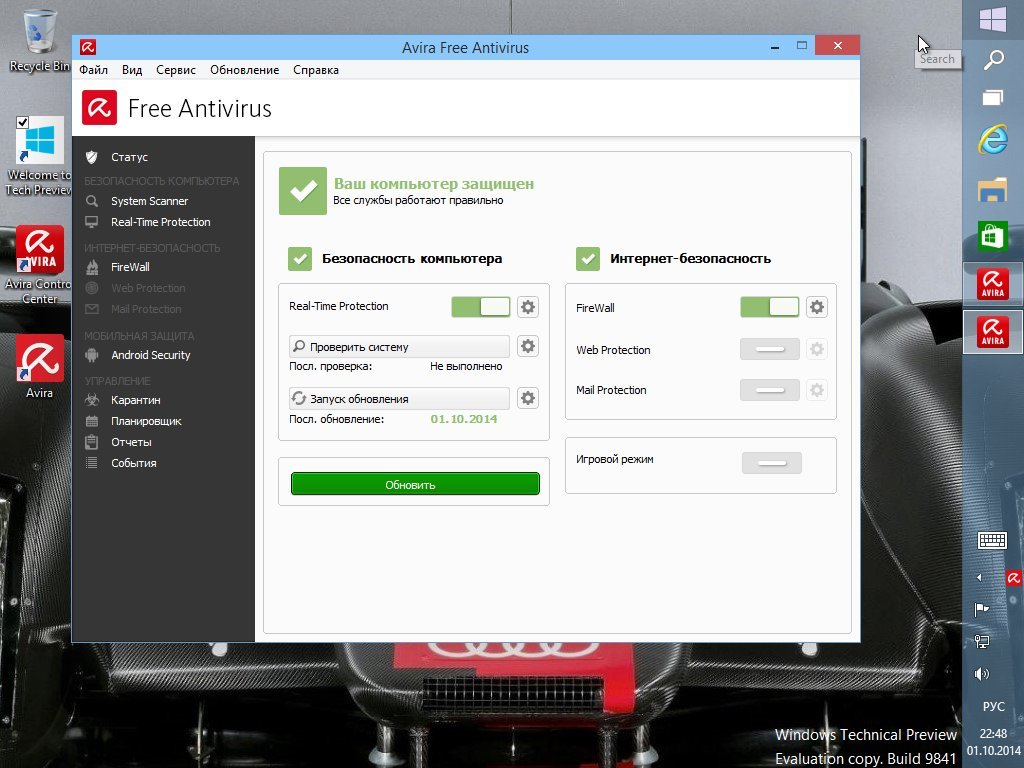
Task: Select the Avira desktop shortcut
Action: pyautogui.click(x=39, y=366)
